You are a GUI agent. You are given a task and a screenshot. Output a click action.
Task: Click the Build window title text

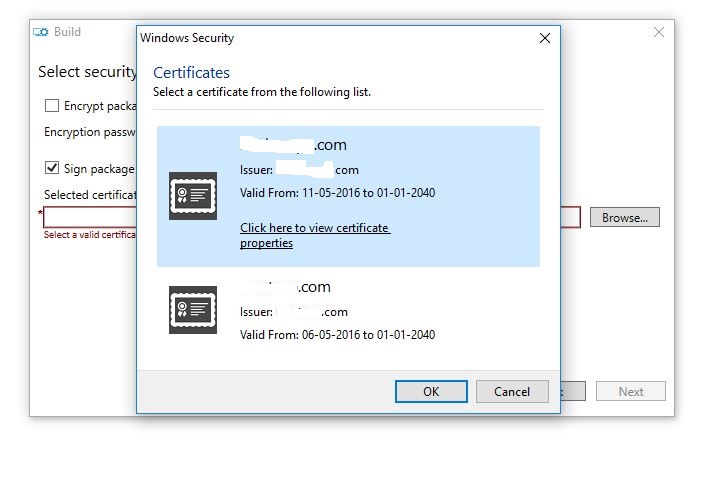pyautogui.click(x=68, y=32)
